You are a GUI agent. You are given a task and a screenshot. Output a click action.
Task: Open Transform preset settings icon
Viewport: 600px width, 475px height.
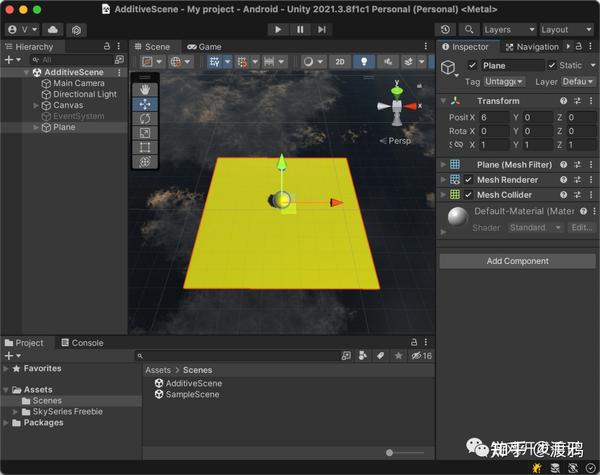pyautogui.click(x=577, y=101)
